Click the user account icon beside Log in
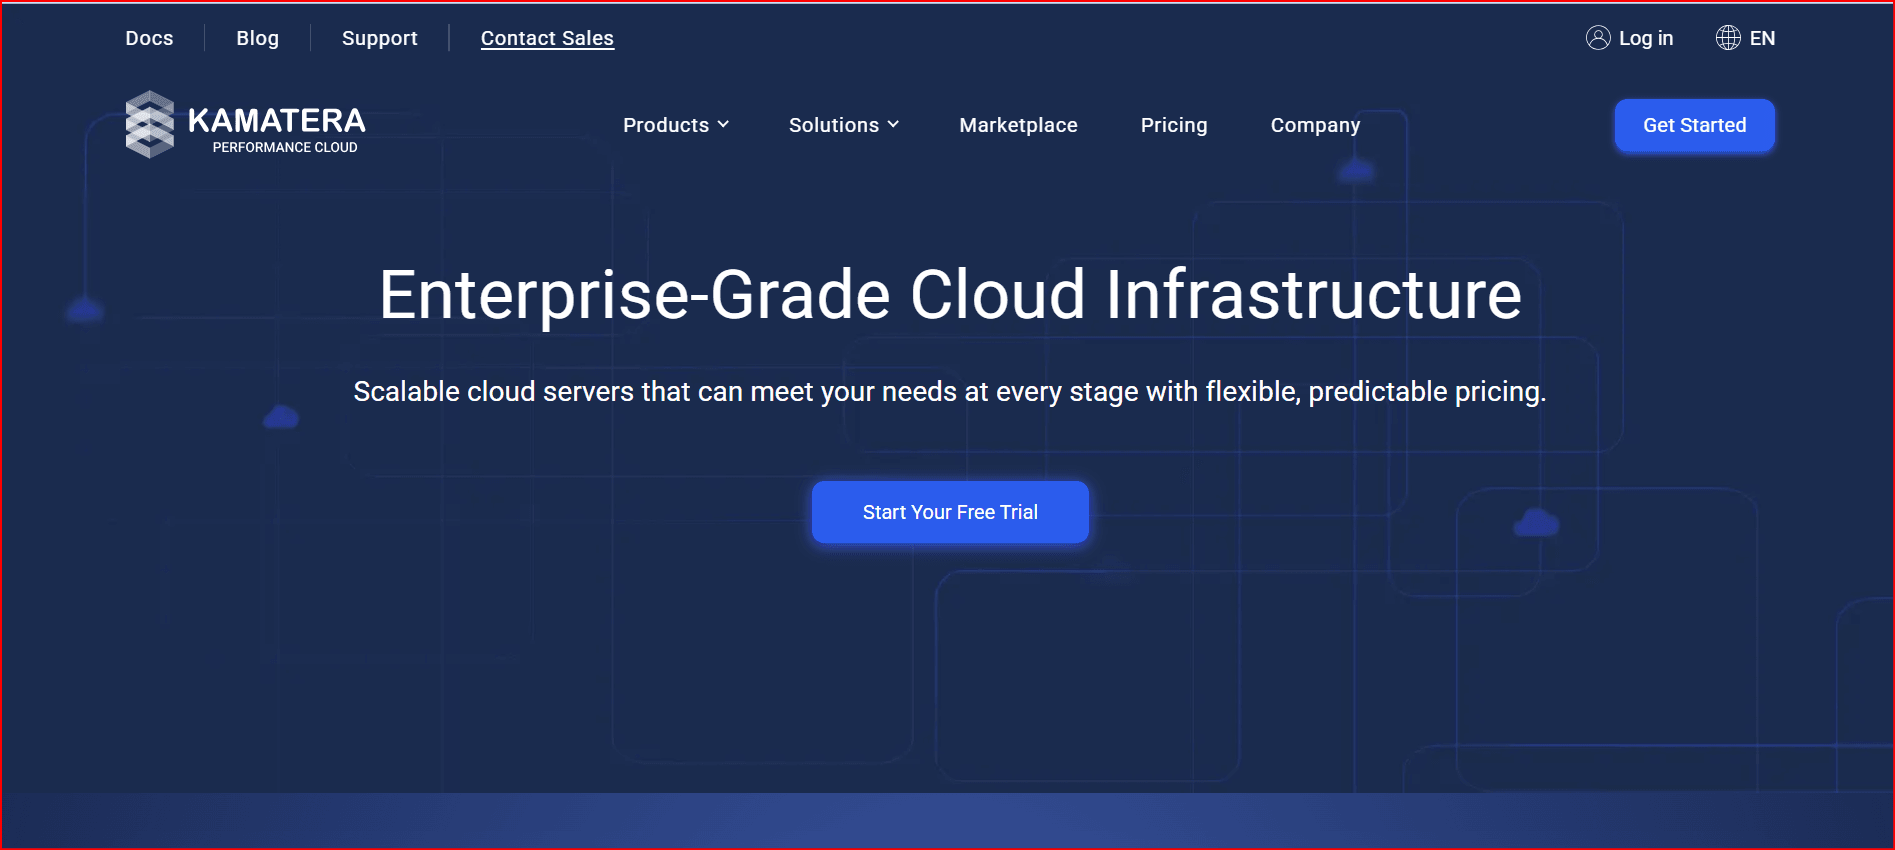This screenshot has height=850, width=1895. click(x=1598, y=38)
